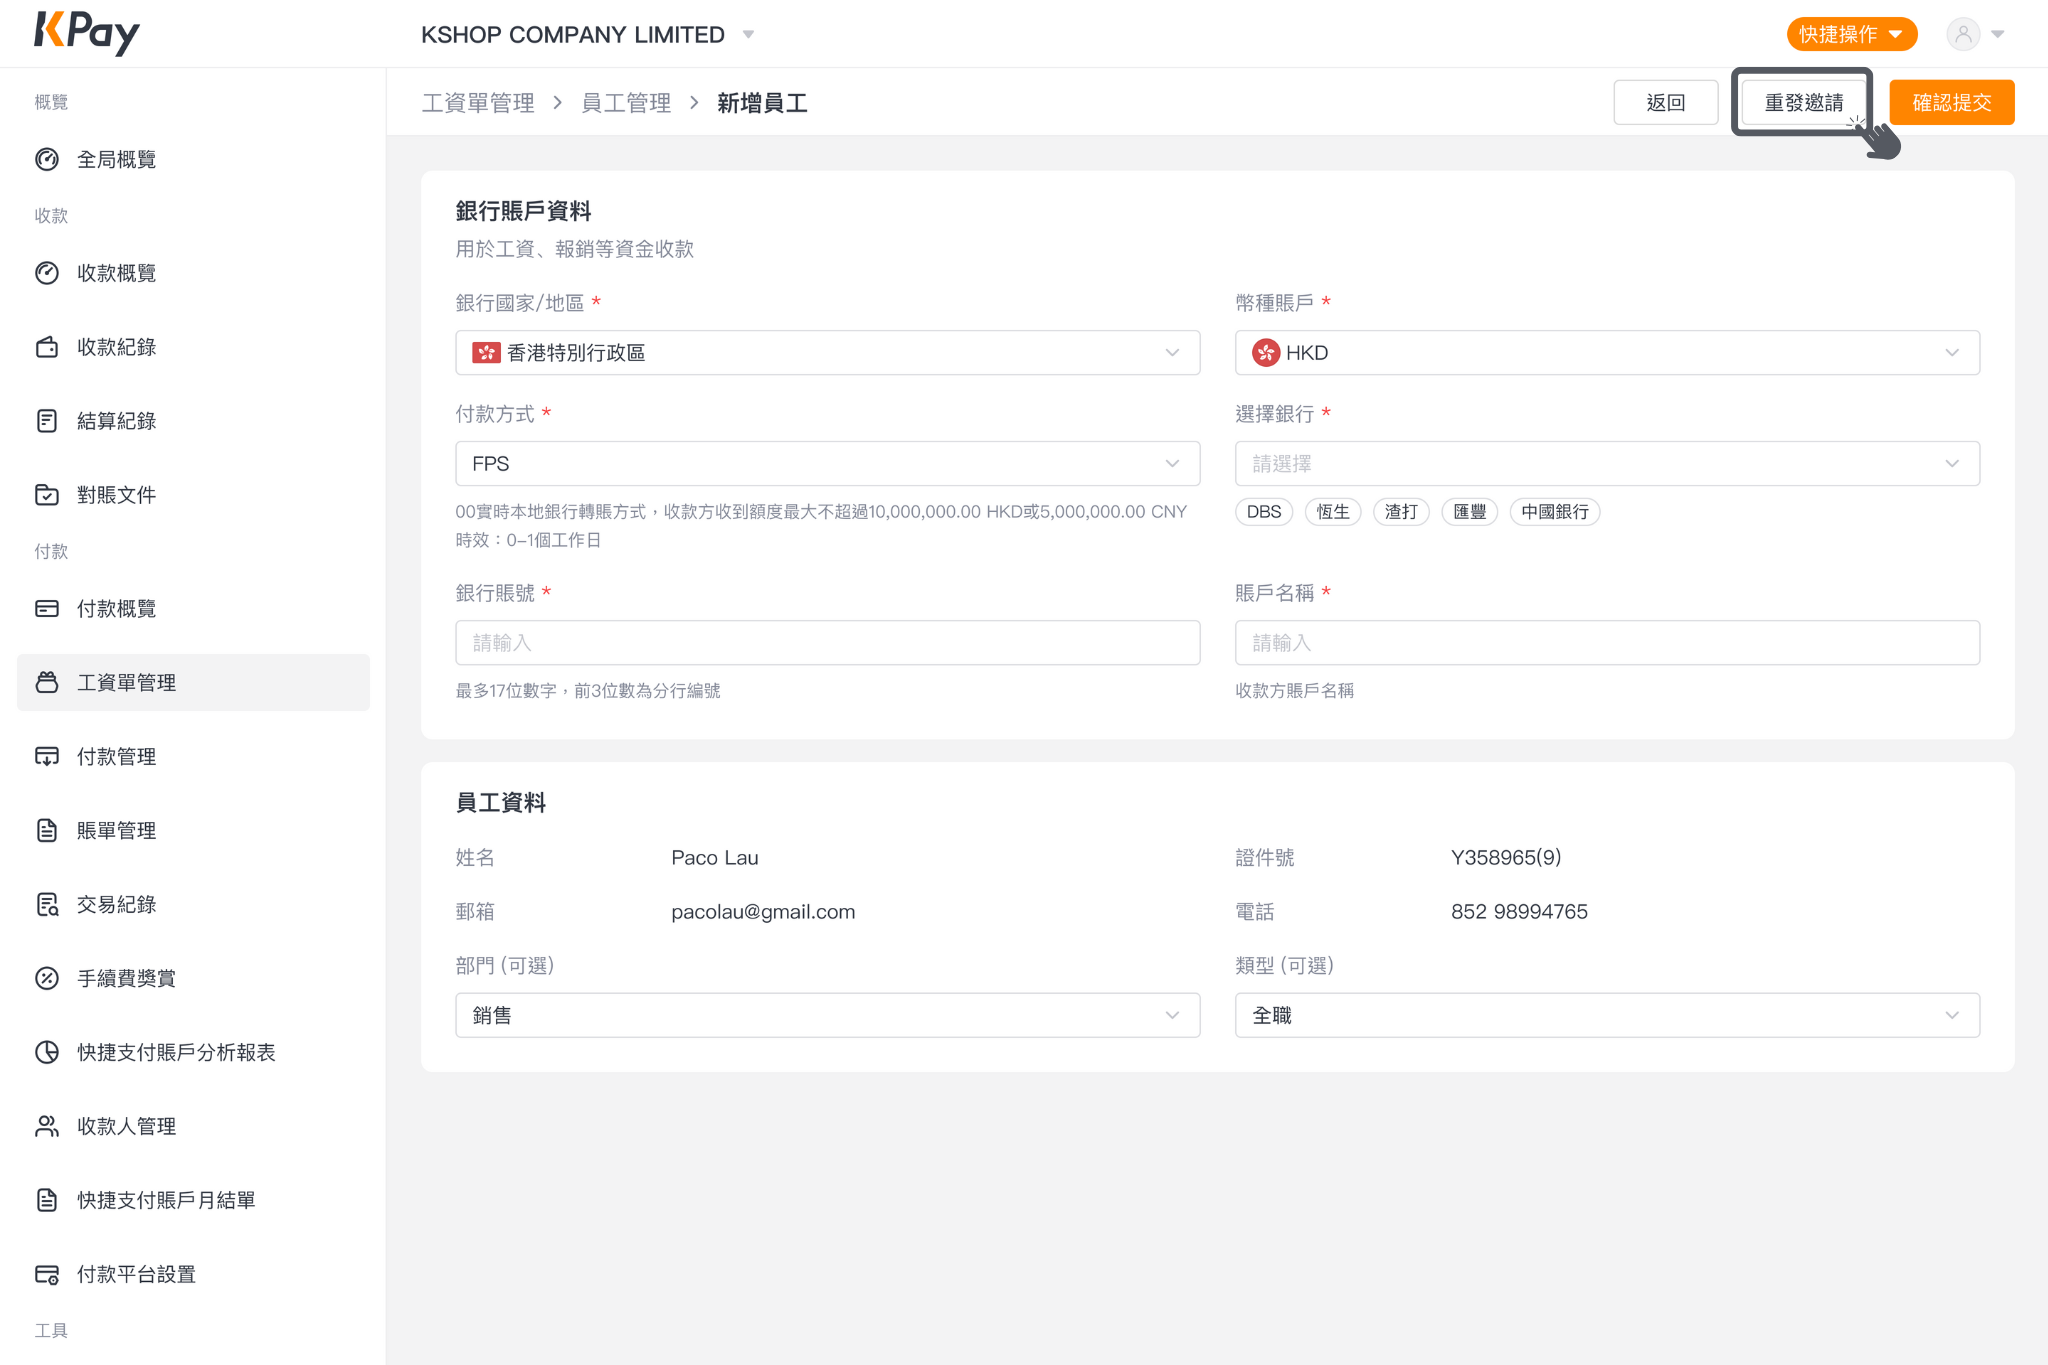This screenshot has height=1365, width=2048.
Task: Click the 交易紀錄 search-document icon
Action: coord(47,905)
